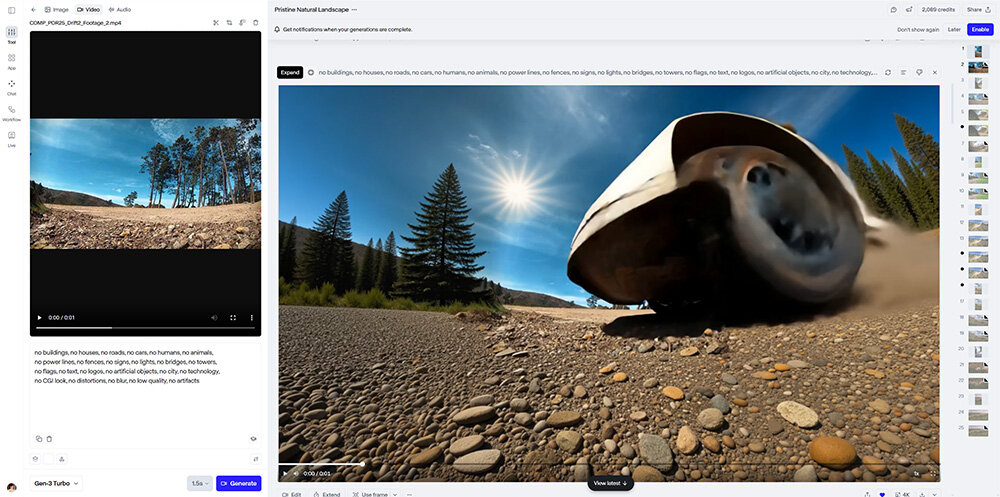The width and height of the screenshot is (1000, 497).
Task: Click the regenerate icon beside the prompt
Action: click(x=887, y=72)
